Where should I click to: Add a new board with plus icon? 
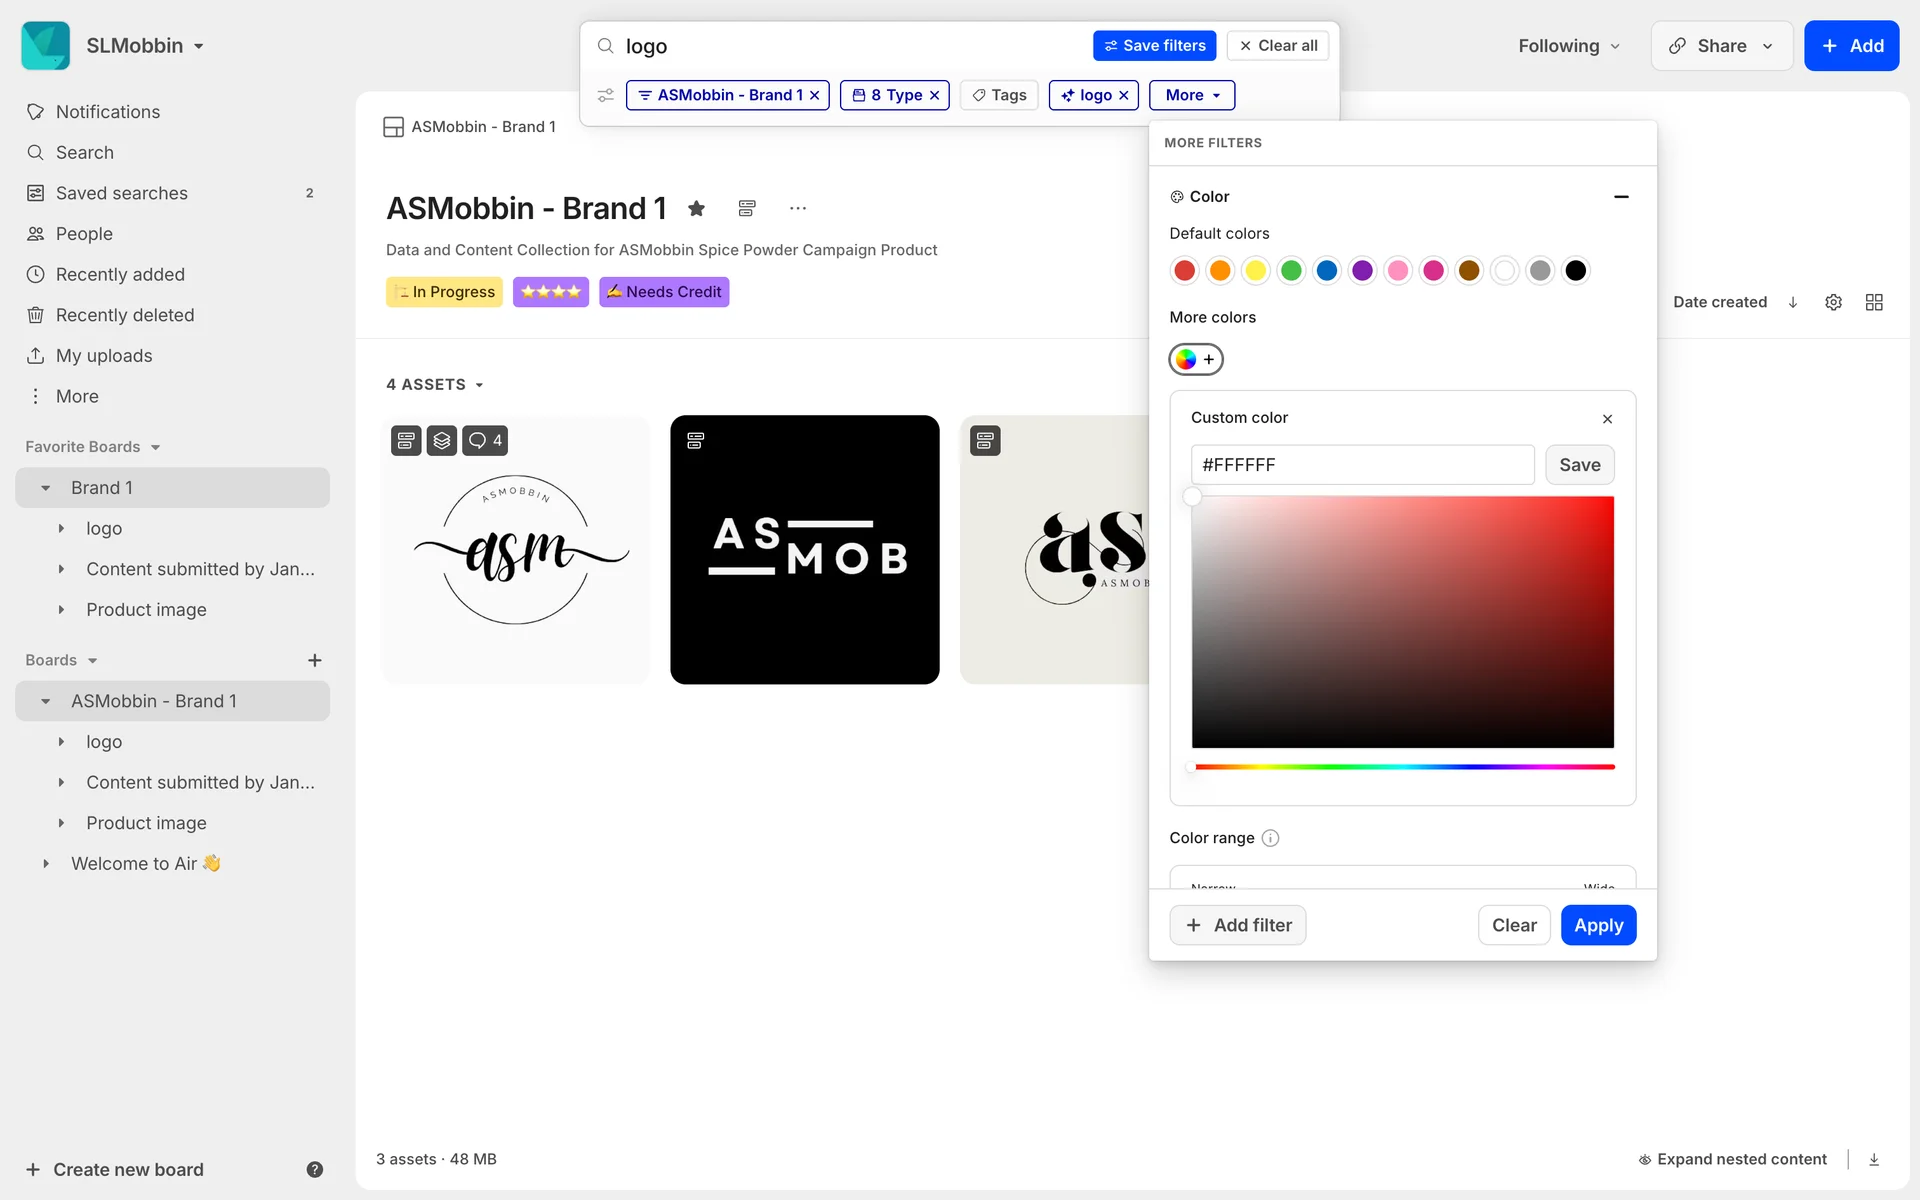pyautogui.click(x=314, y=660)
